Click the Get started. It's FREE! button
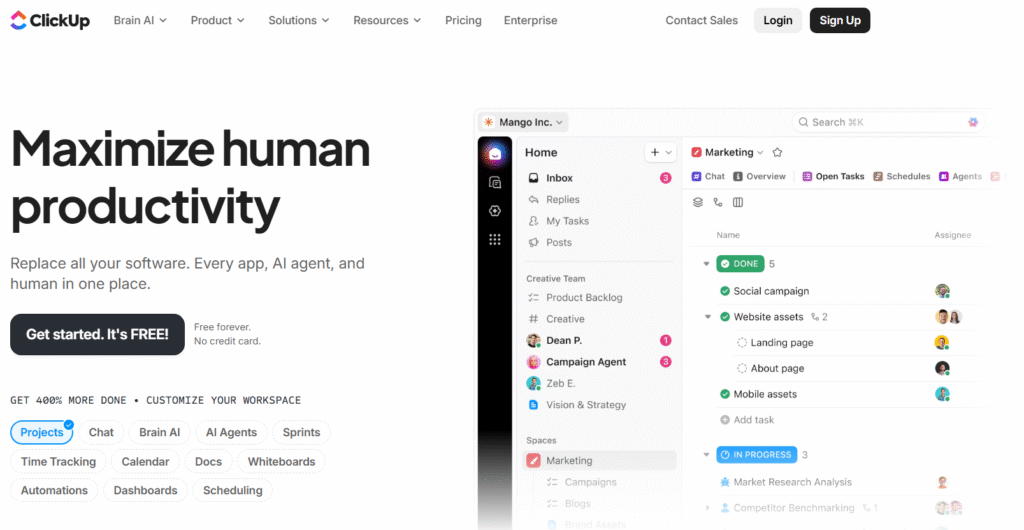The image size is (1024, 530). (97, 334)
